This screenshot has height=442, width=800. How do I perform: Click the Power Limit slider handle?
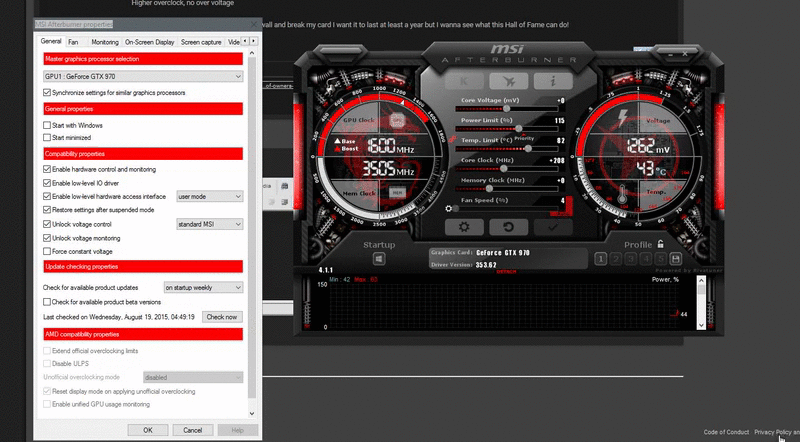coord(519,129)
